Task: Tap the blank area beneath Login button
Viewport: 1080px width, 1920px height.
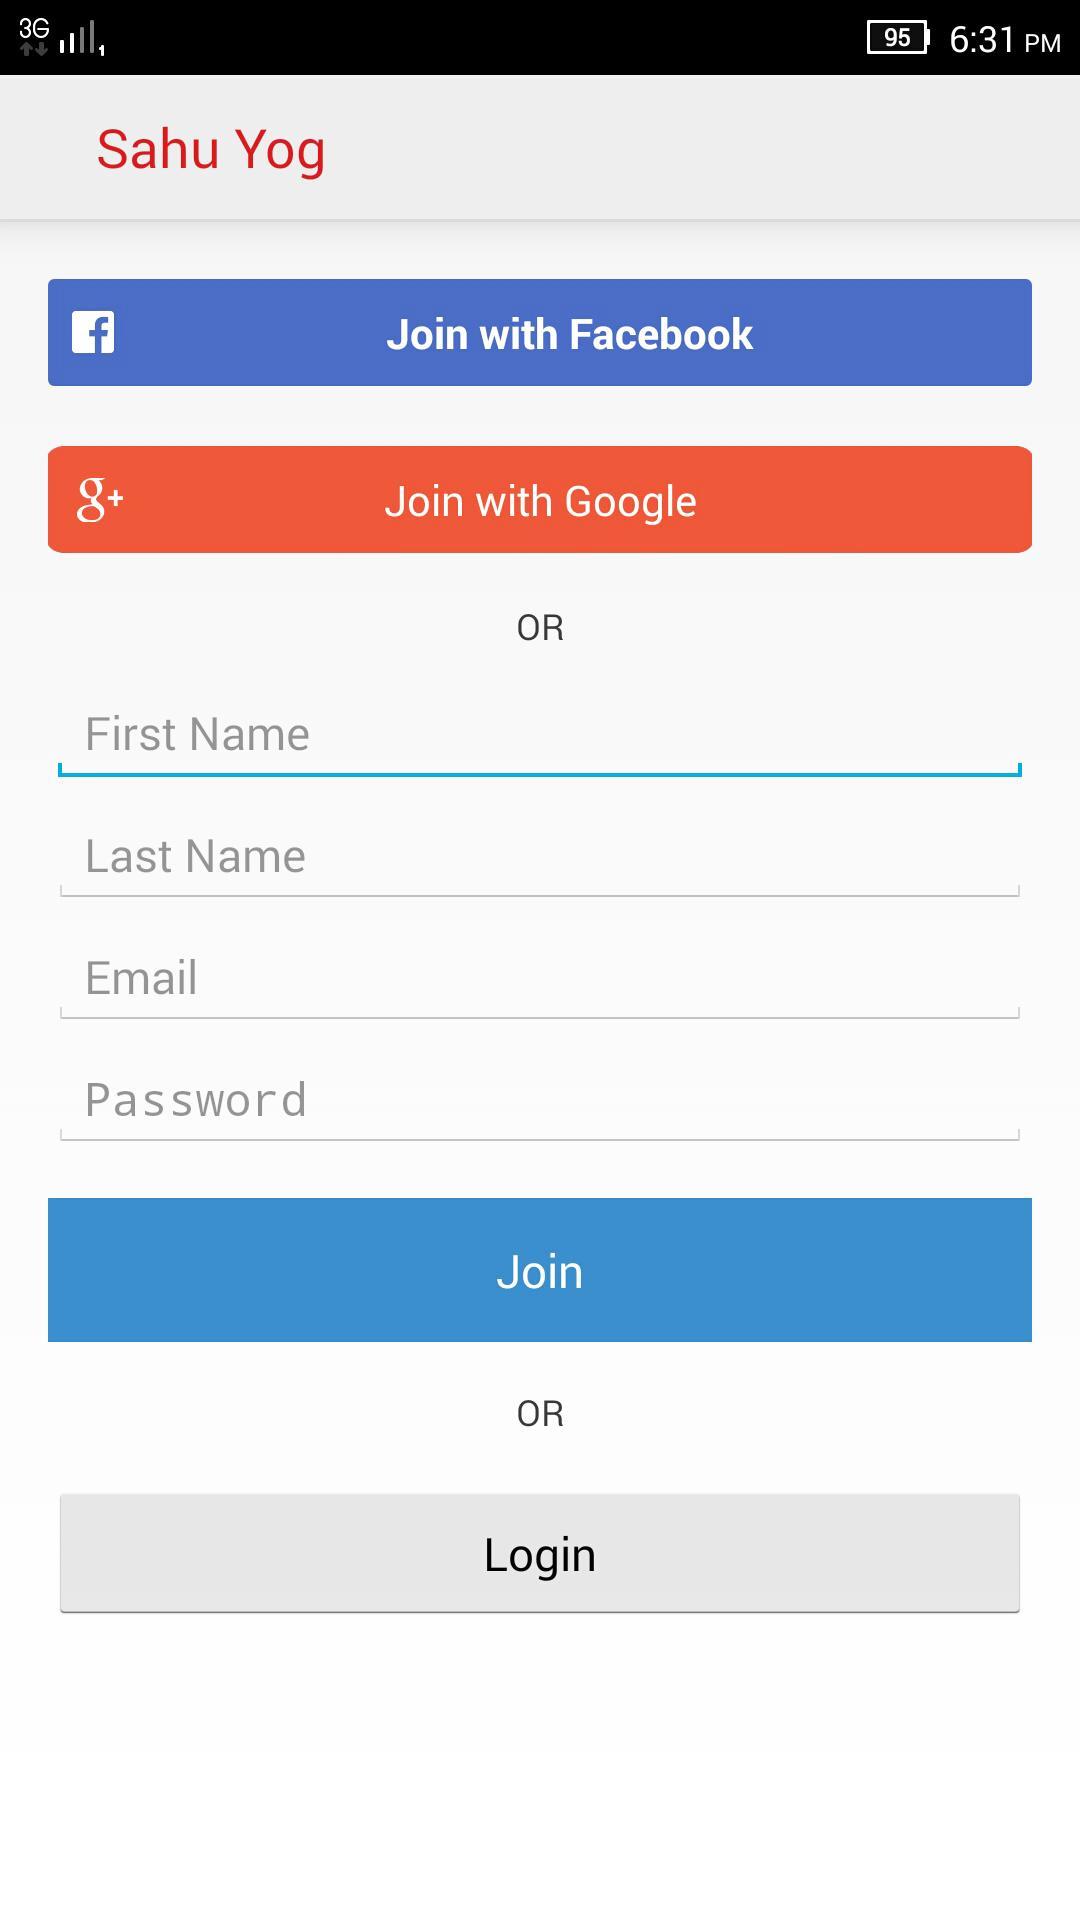Action: (x=540, y=1760)
